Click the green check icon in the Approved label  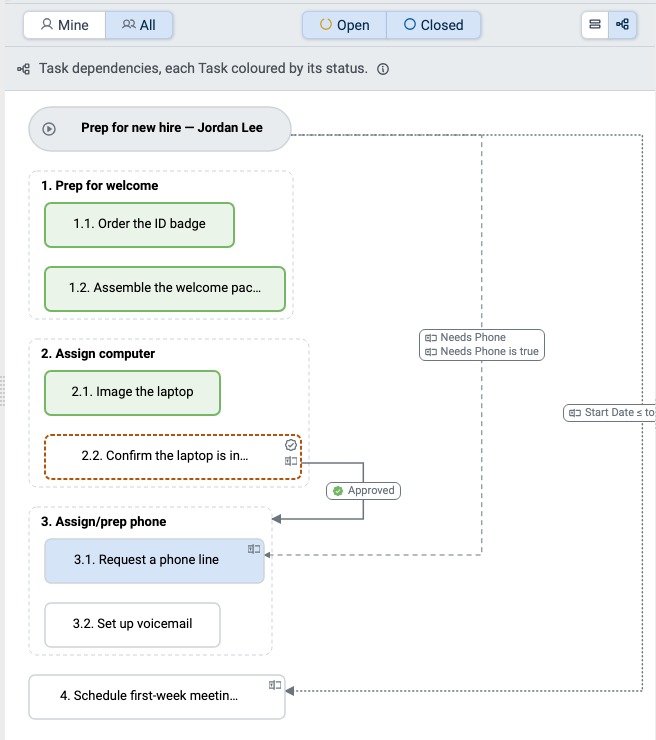pyautogui.click(x=337, y=491)
